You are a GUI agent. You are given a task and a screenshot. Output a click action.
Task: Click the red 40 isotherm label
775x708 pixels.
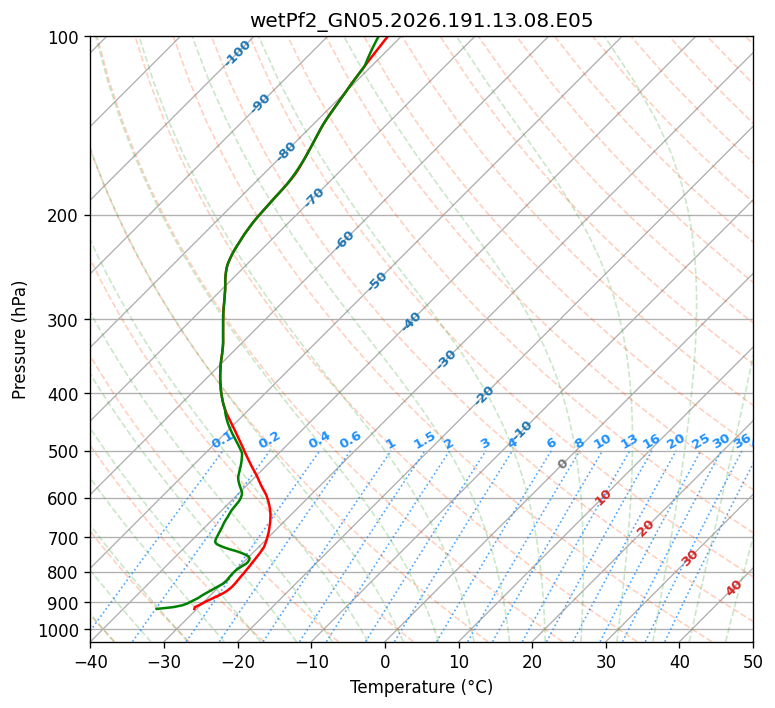734,588
